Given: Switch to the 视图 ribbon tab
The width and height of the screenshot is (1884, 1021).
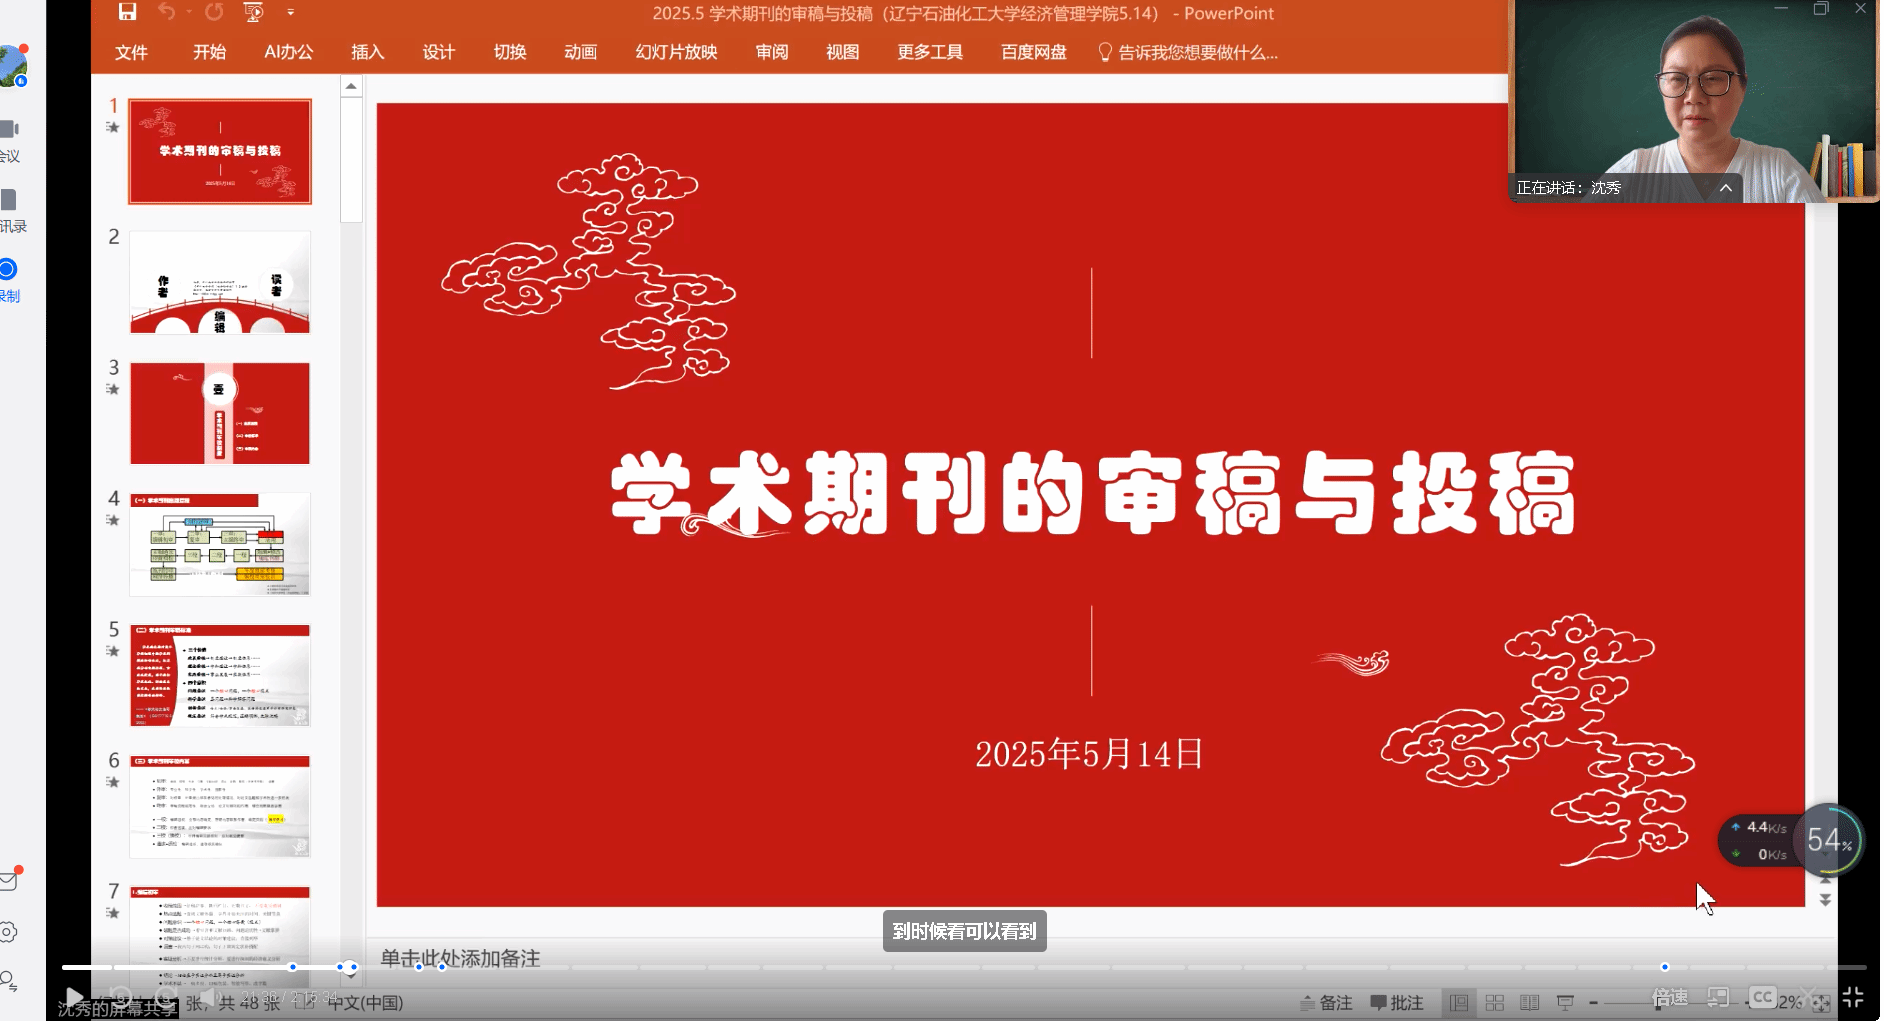Looking at the screenshot, I should click(x=842, y=52).
